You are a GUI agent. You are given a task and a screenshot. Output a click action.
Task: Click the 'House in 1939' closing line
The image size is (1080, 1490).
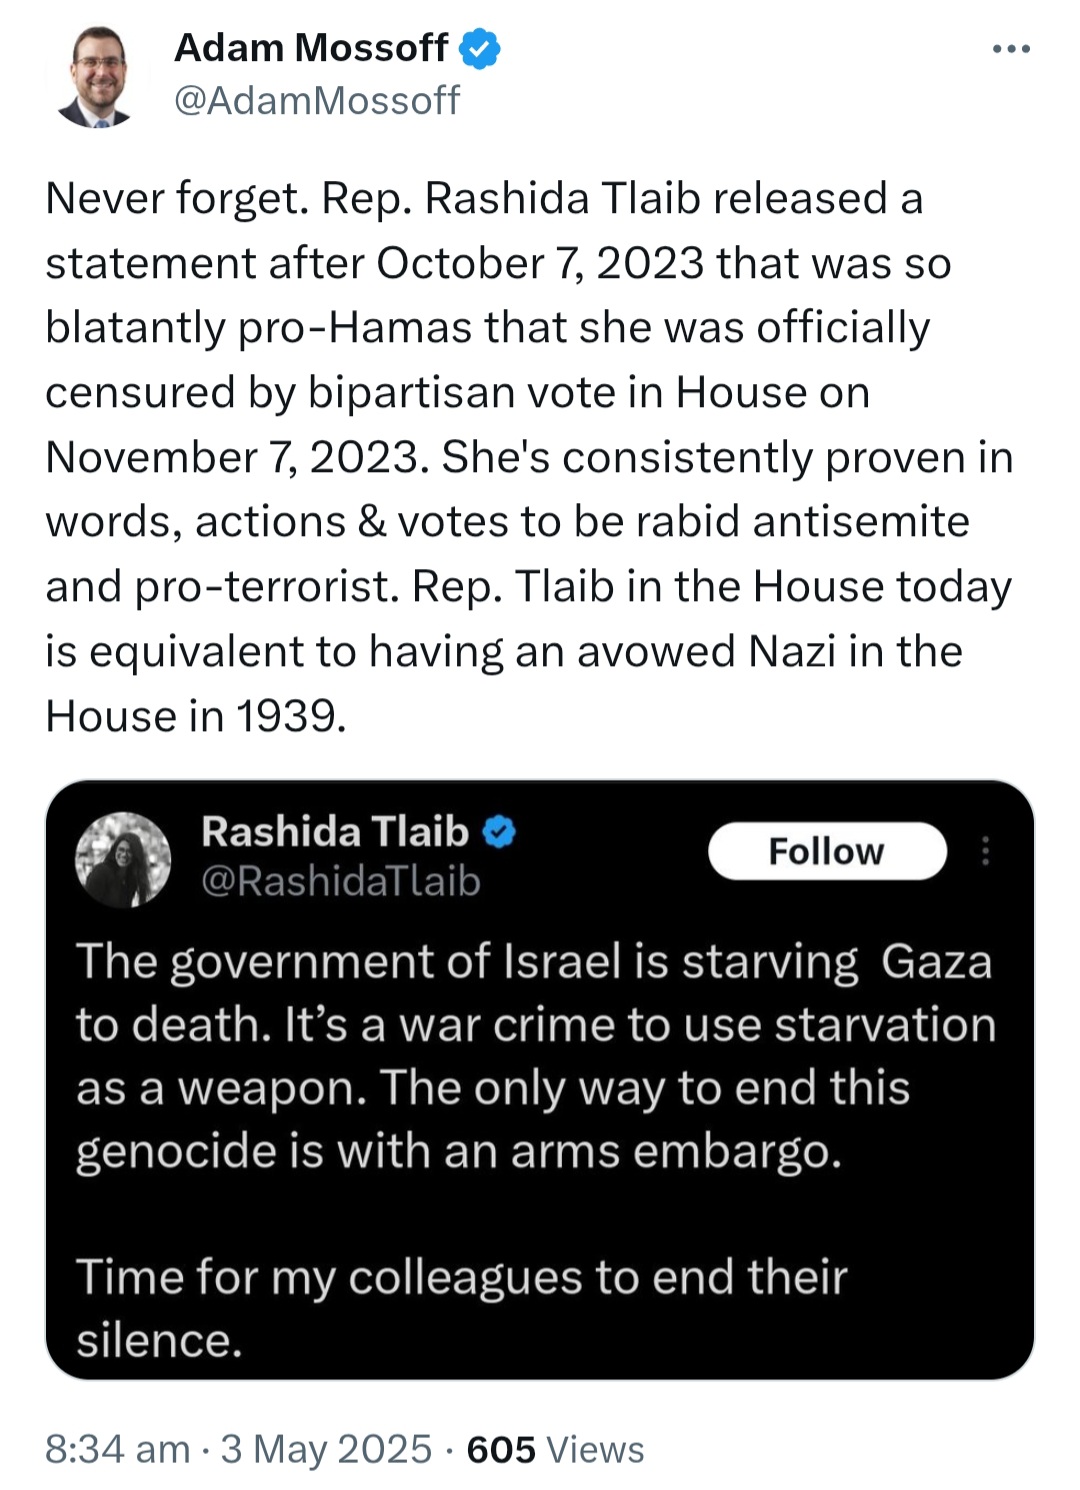pyautogui.click(x=196, y=716)
